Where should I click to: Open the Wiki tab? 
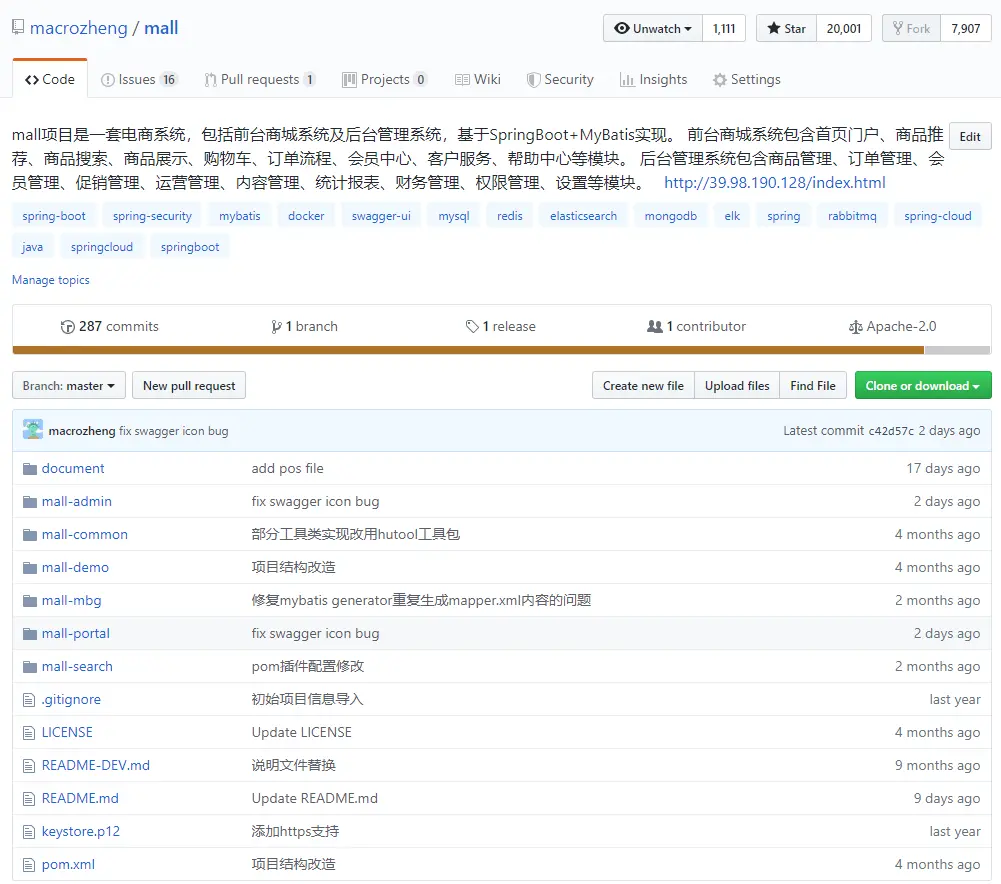click(478, 79)
